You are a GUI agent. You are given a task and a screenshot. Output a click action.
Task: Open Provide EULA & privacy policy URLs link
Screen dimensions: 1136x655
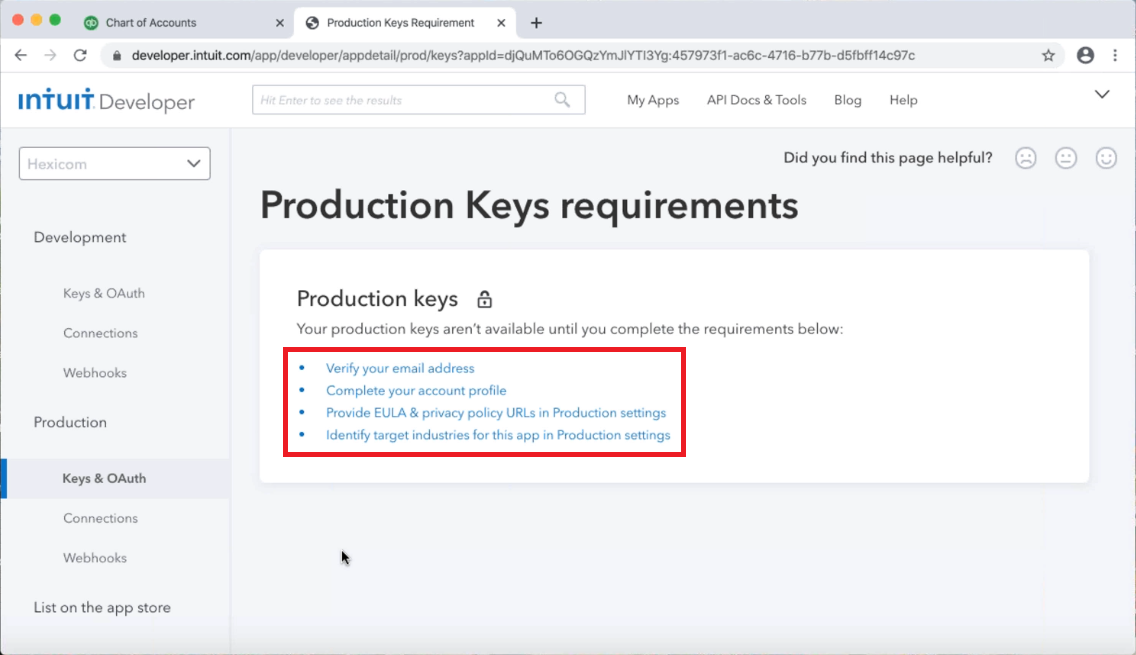click(x=496, y=413)
